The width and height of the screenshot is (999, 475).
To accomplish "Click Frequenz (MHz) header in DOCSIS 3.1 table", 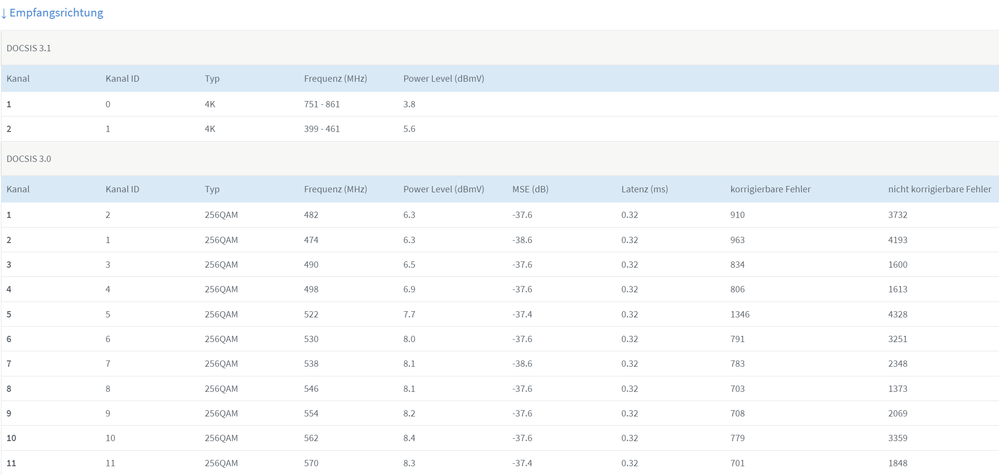I will click(x=336, y=79).
